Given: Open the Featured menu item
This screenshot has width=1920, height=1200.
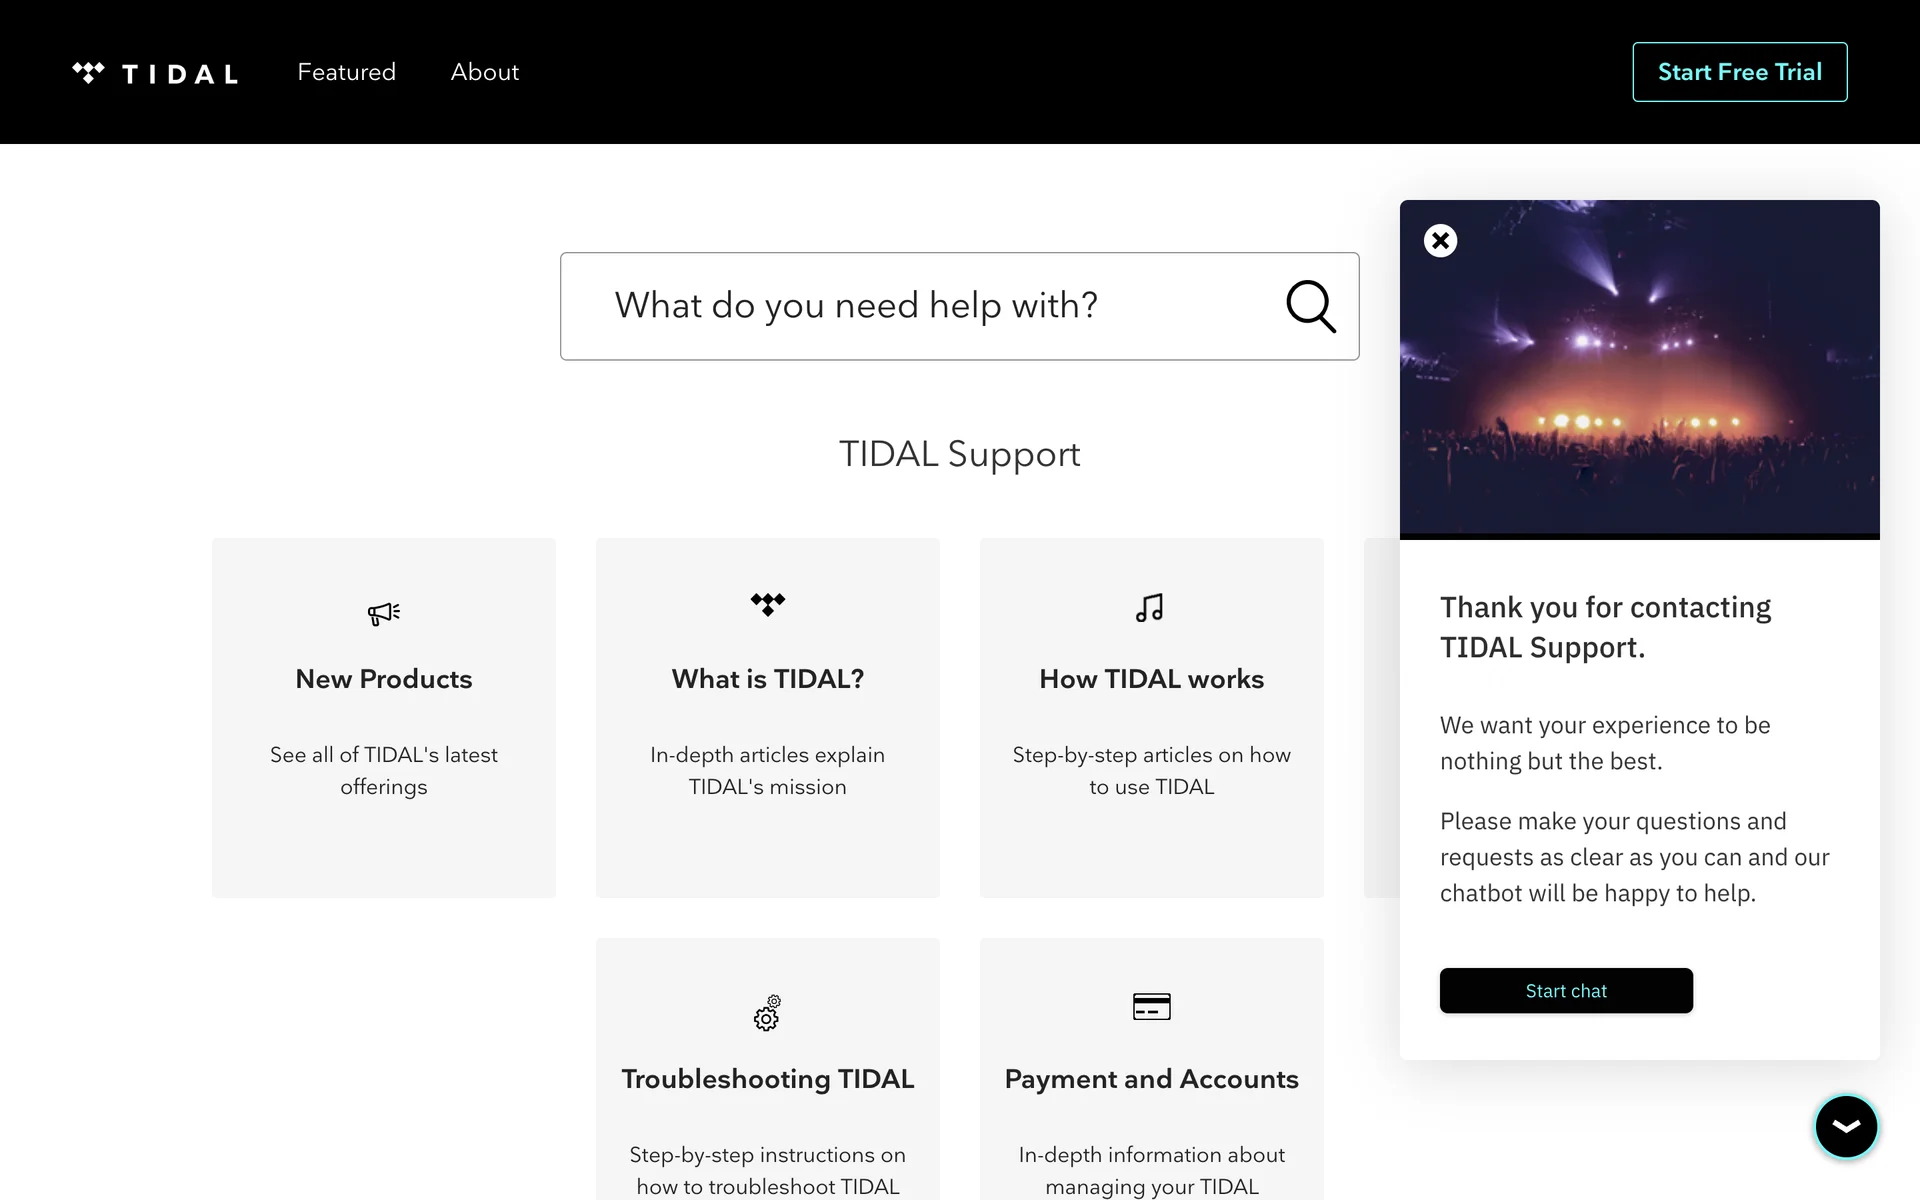Looking at the screenshot, I should [346, 72].
